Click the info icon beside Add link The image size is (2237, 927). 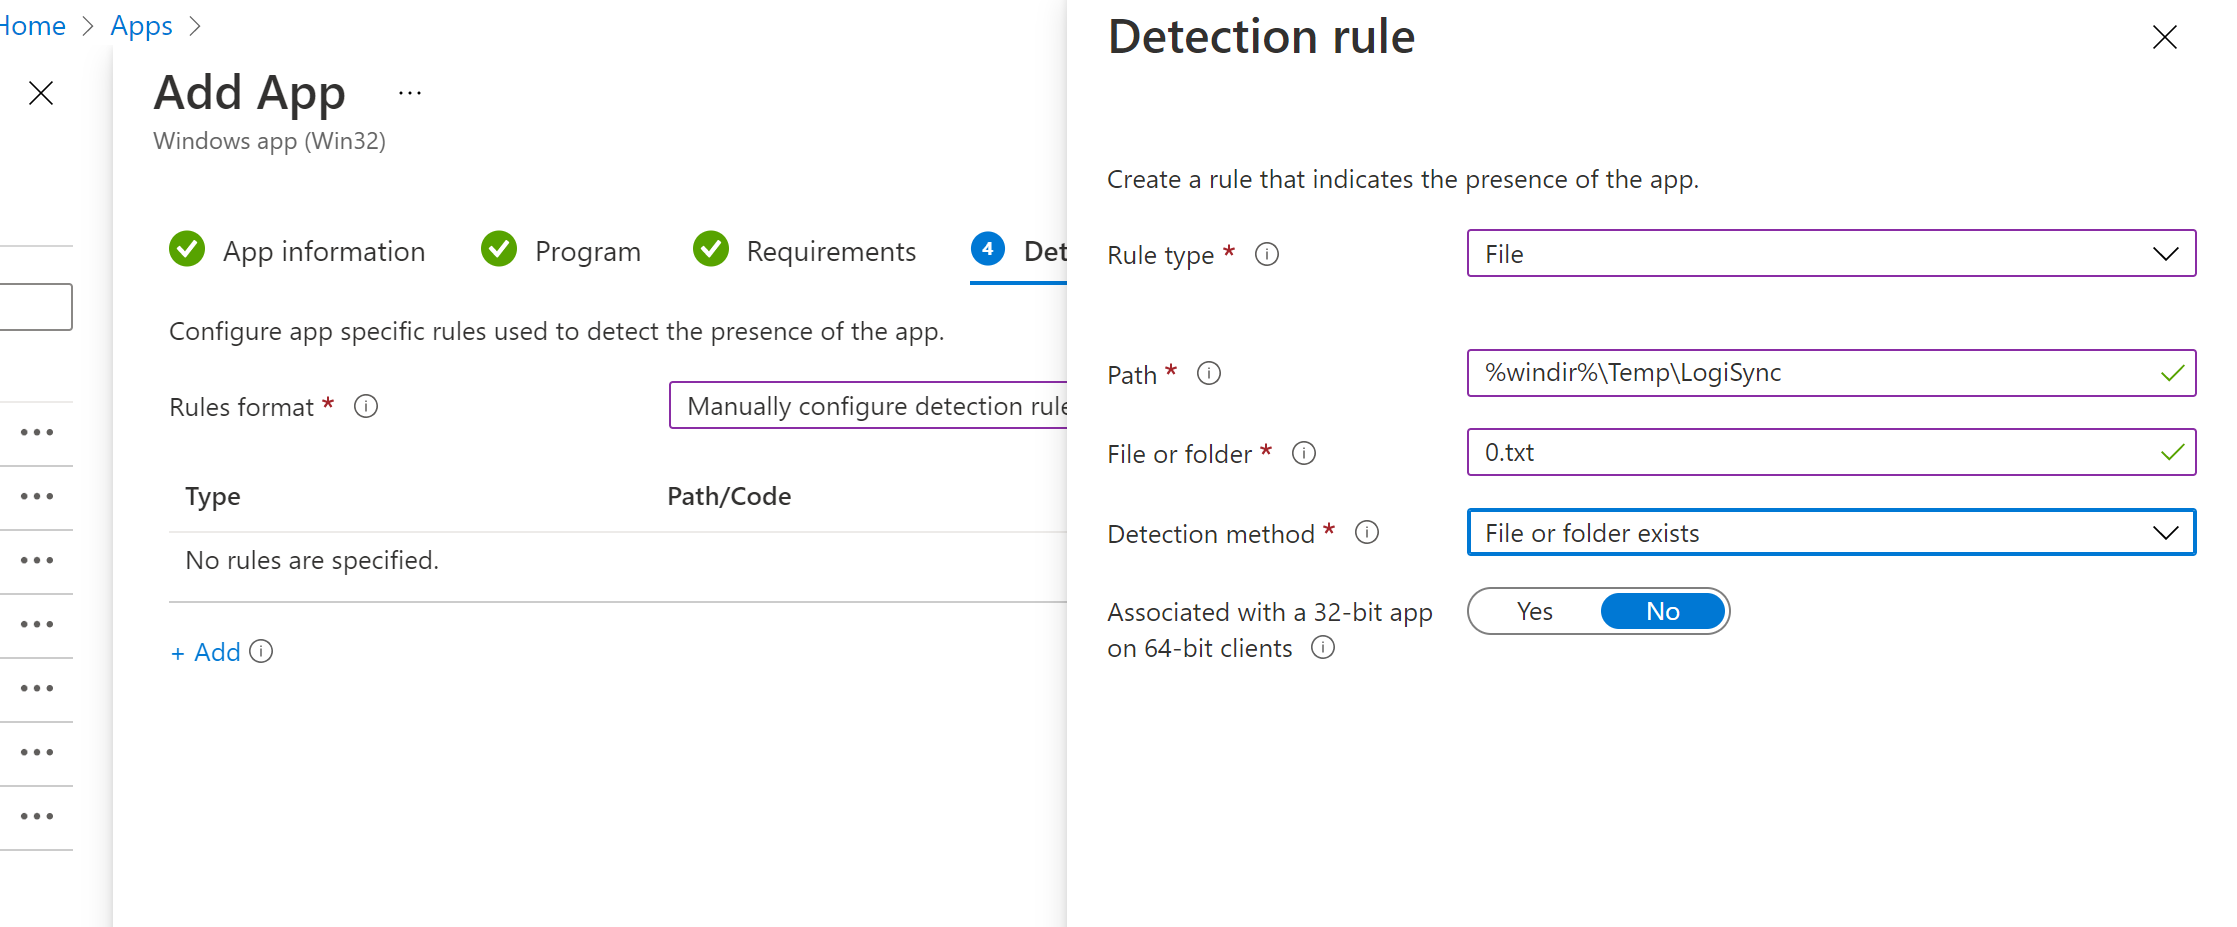click(x=261, y=652)
